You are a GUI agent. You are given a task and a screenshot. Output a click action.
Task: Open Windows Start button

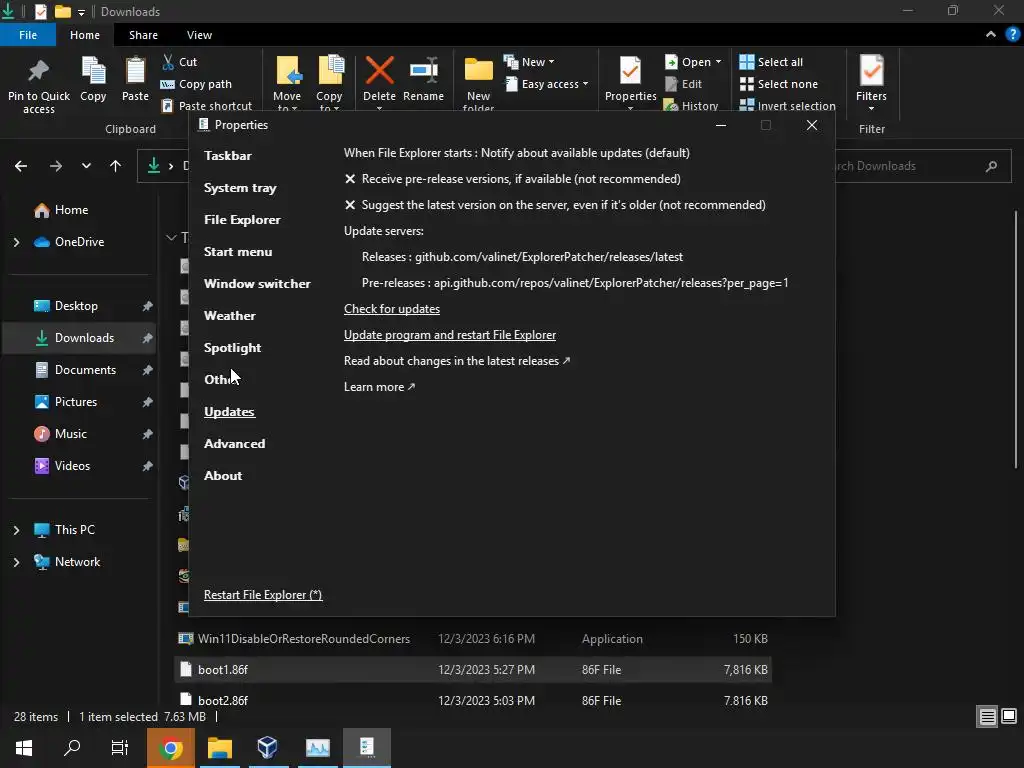click(x=24, y=748)
